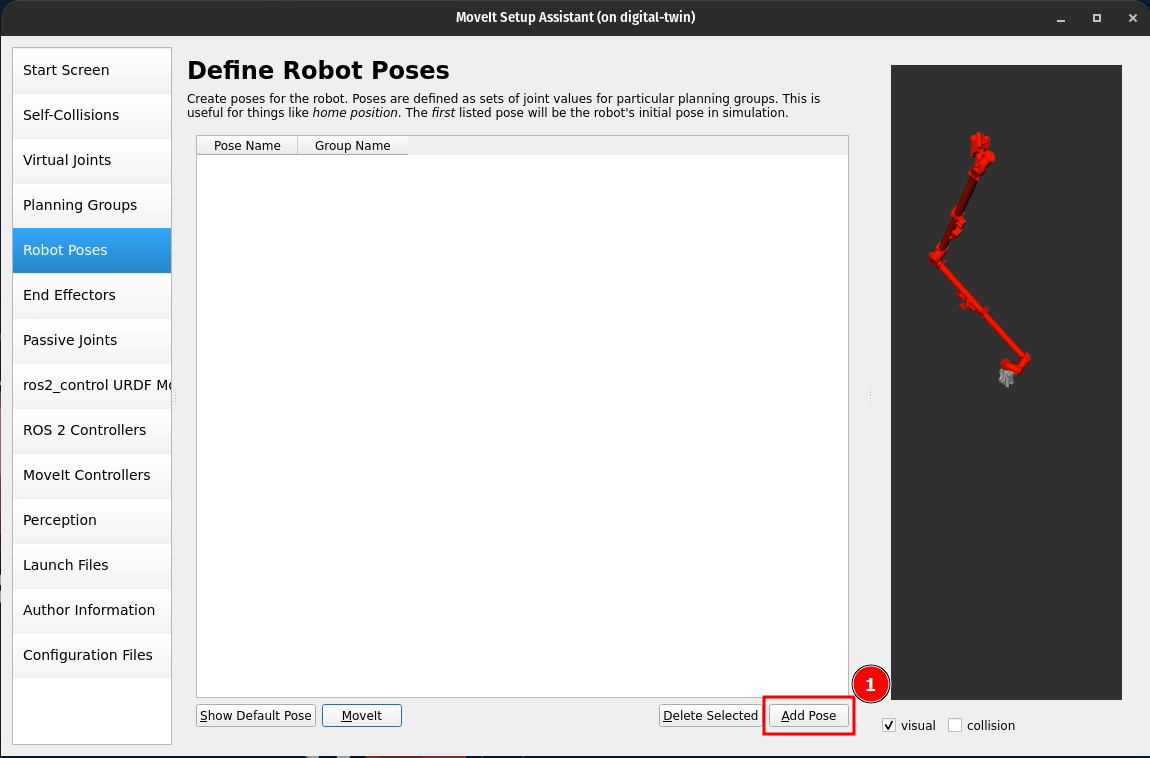The image size is (1150, 758).
Task: Go to Configuration Files section
Action: (91, 655)
